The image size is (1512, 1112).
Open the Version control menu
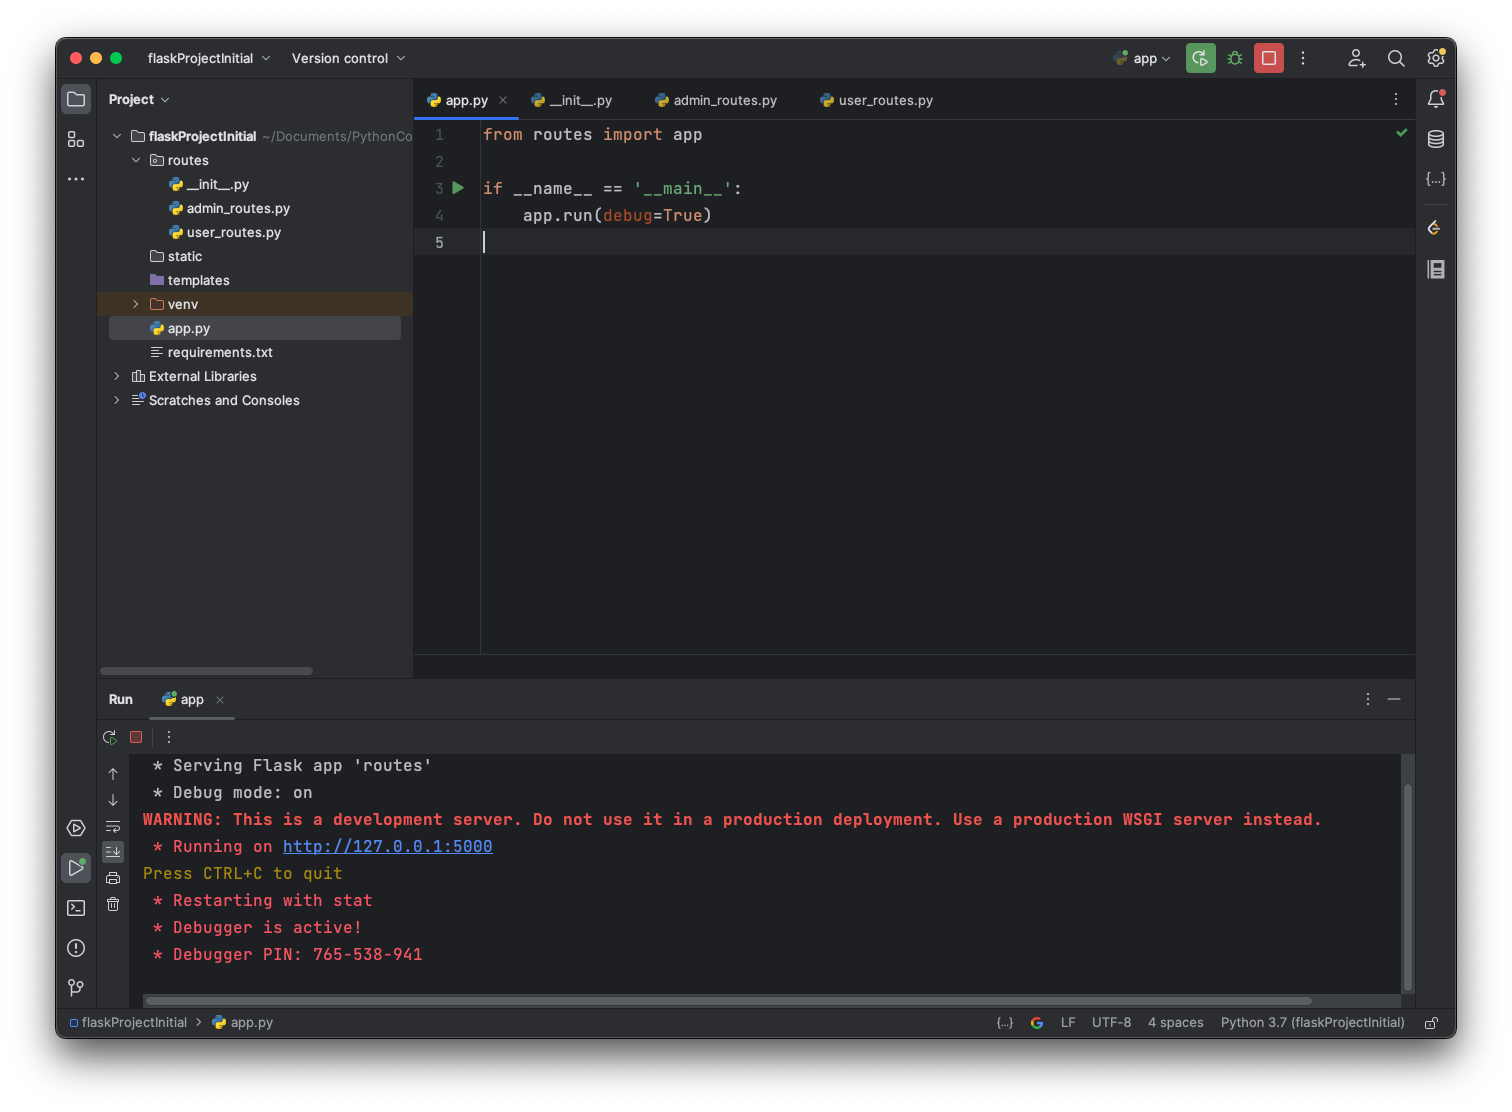click(348, 58)
